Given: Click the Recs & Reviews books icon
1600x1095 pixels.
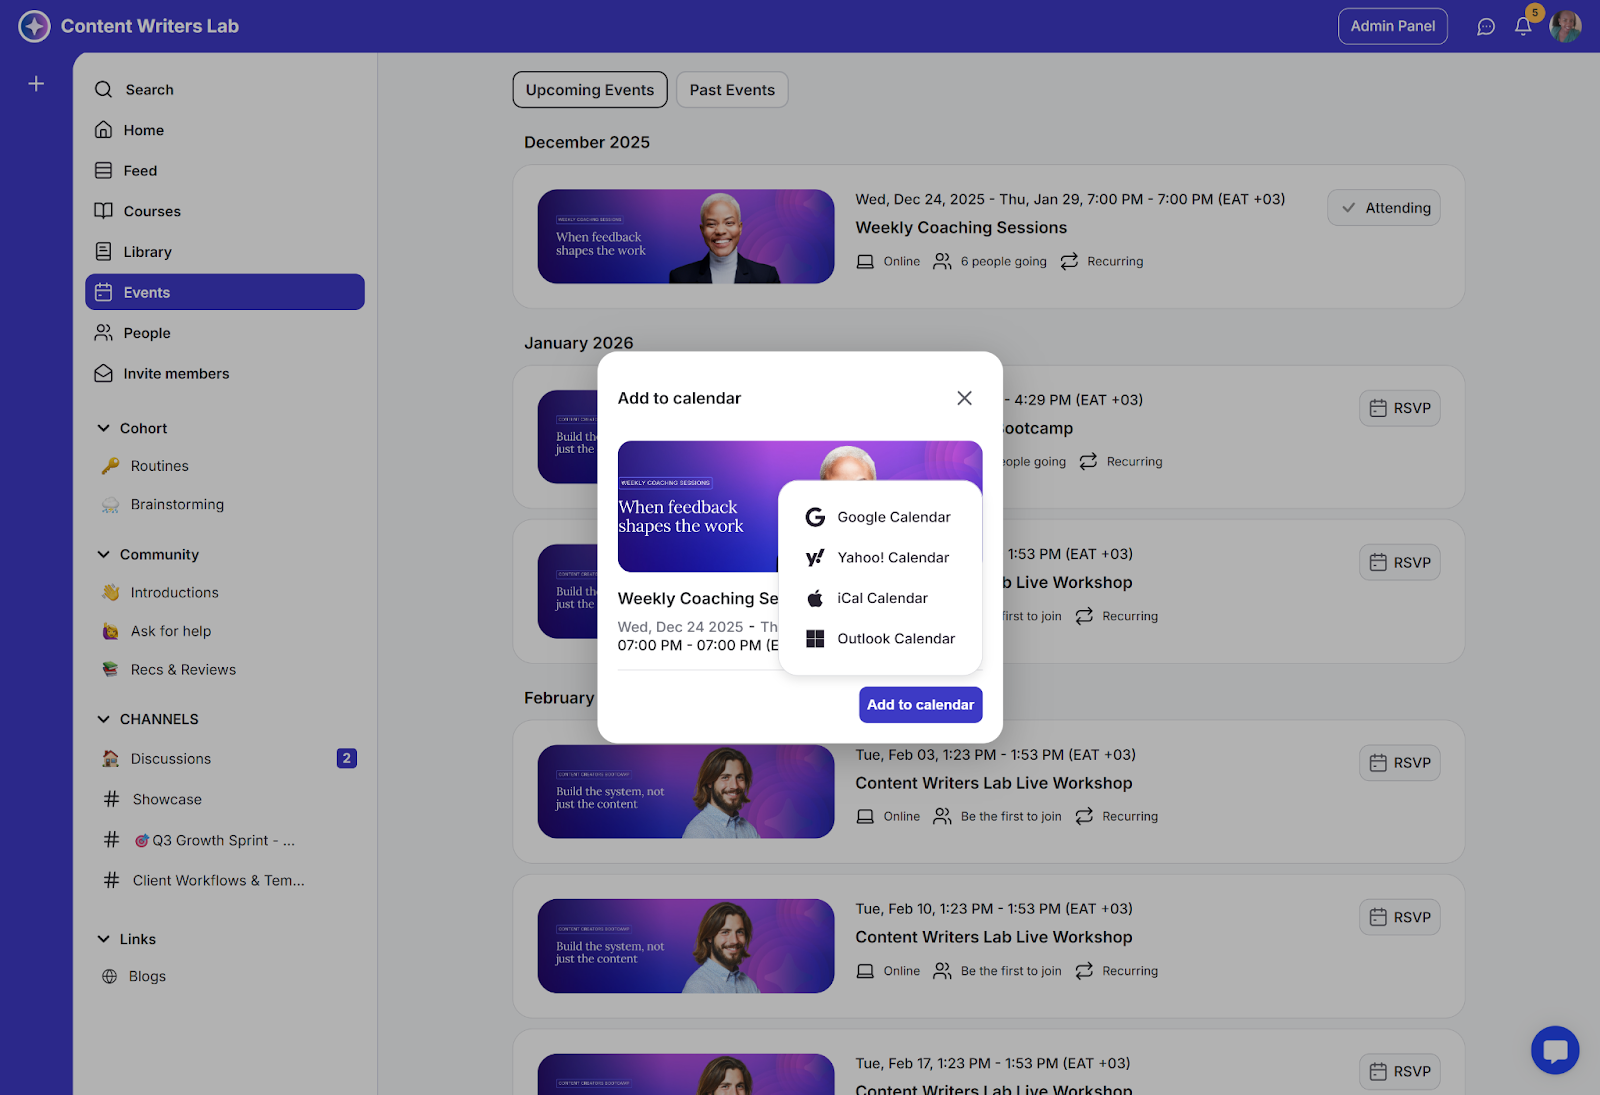Looking at the screenshot, I should [110, 670].
